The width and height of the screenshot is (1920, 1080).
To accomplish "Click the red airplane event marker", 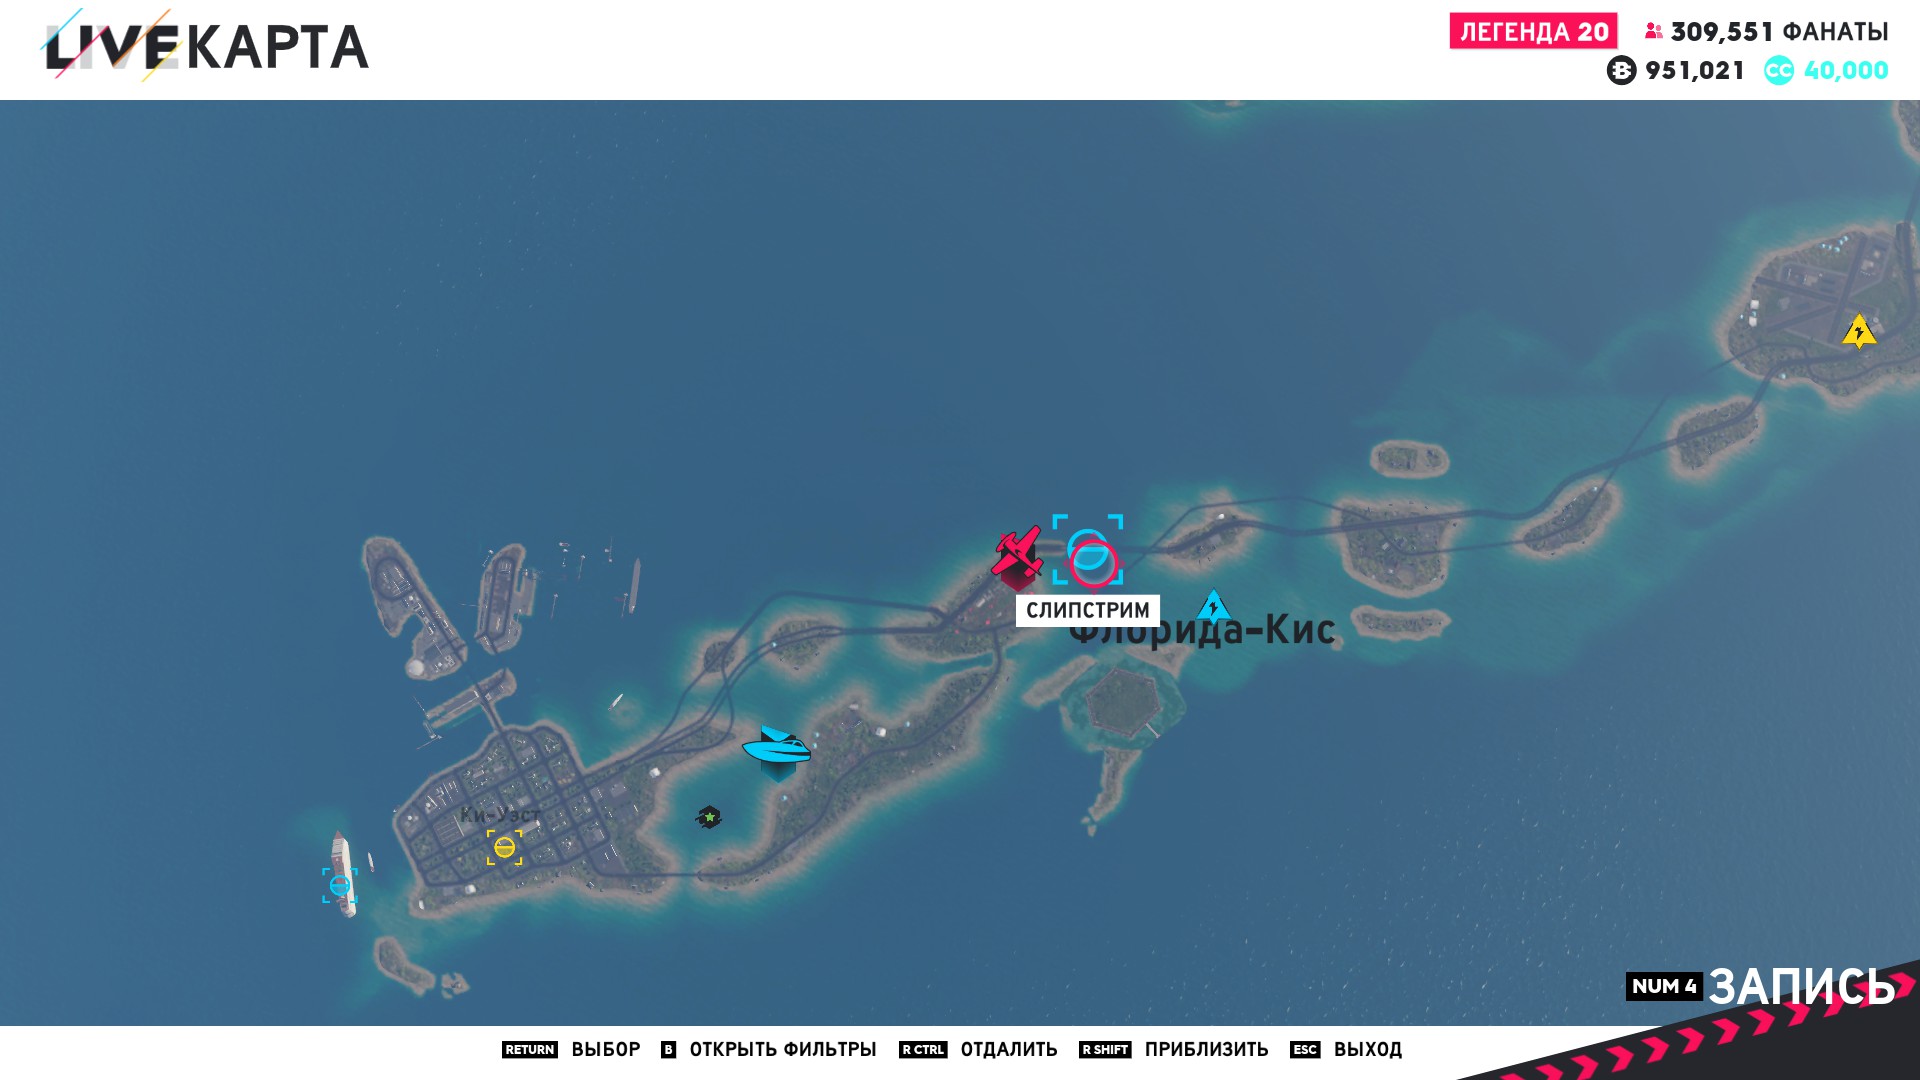I will click(1018, 553).
